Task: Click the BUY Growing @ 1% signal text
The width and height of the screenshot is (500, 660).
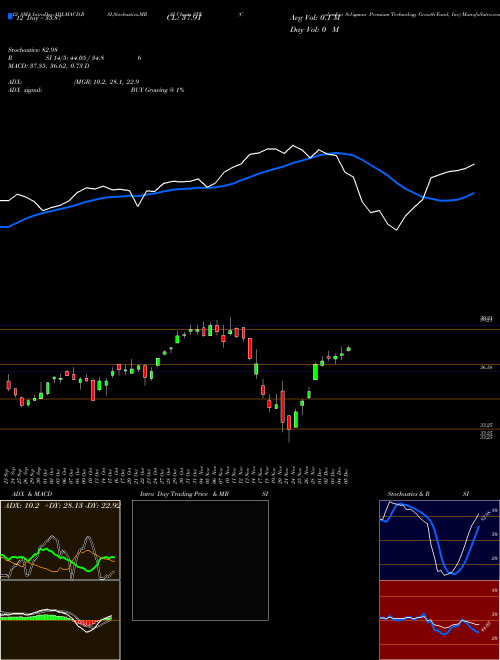Action: [157, 90]
